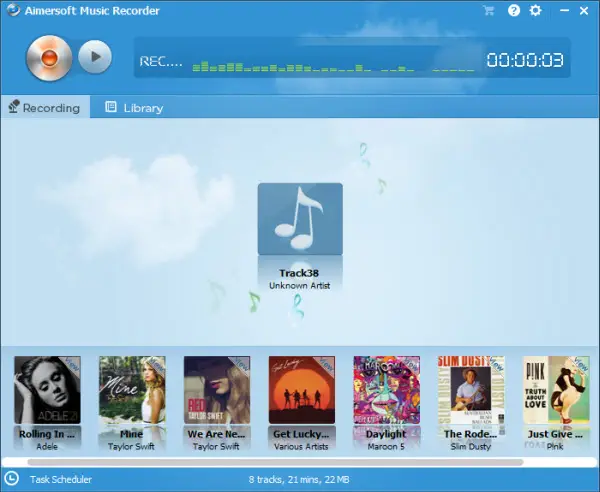600x492 pixels.
Task: Click 'Taylor Swift' under We Are Ne...
Action: click(x=216, y=446)
